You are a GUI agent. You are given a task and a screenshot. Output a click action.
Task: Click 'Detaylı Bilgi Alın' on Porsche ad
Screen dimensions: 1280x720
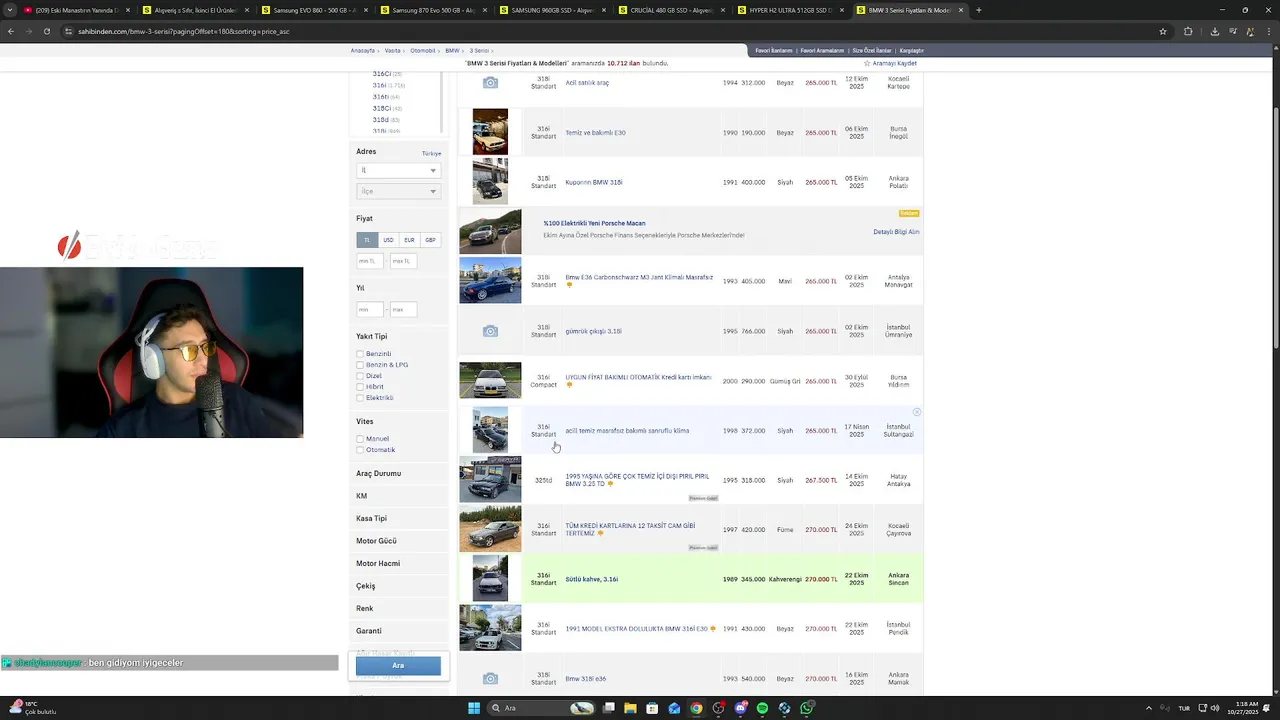(896, 232)
